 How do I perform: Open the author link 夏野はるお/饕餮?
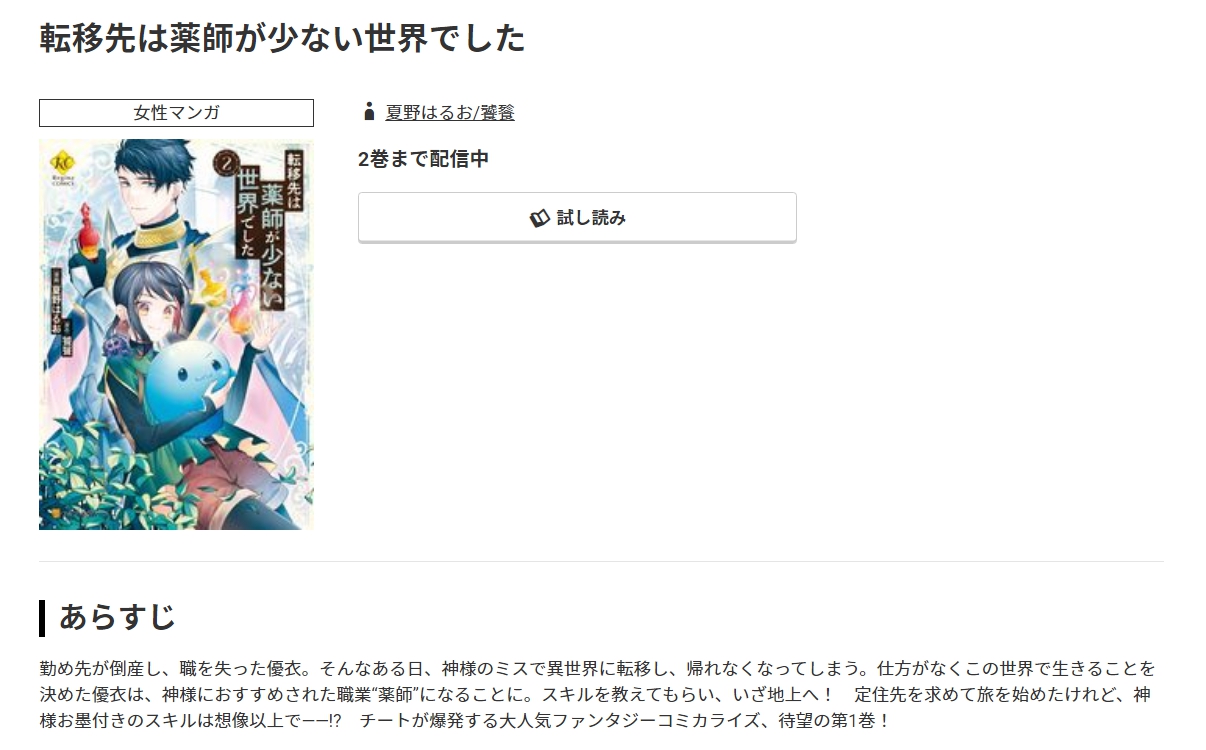pos(450,113)
